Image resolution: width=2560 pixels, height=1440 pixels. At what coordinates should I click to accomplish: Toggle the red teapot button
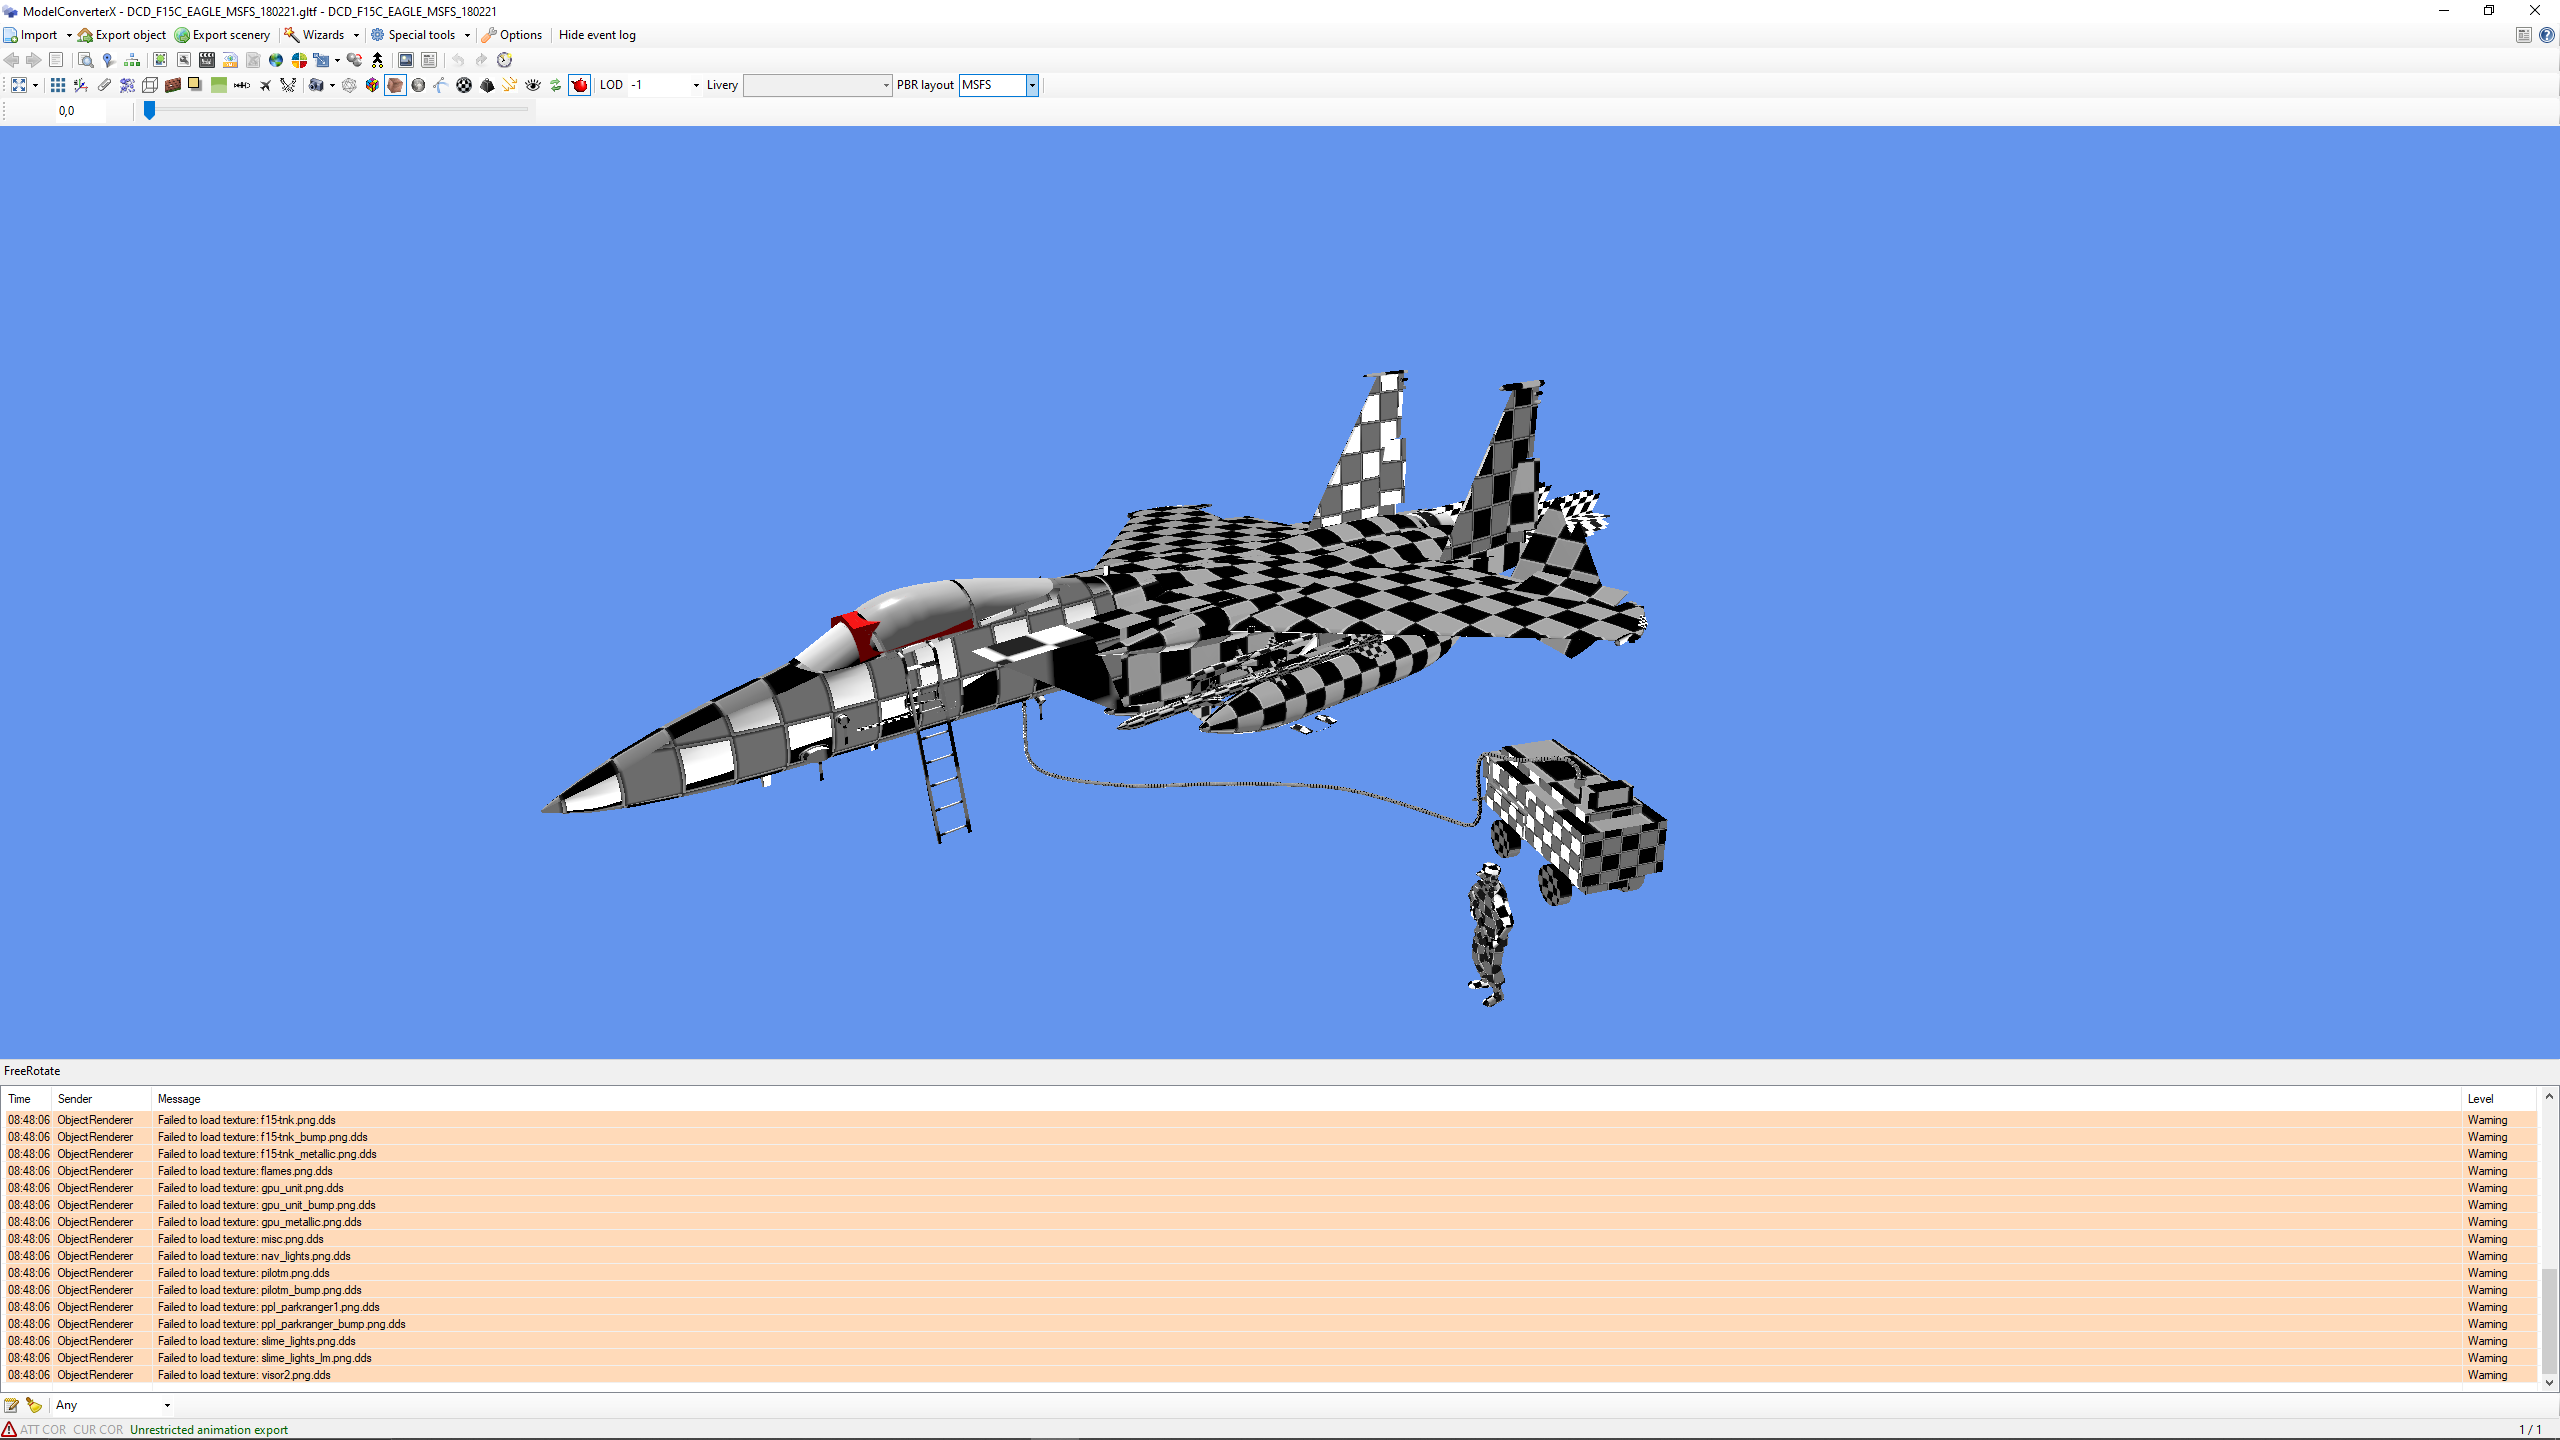point(580,85)
